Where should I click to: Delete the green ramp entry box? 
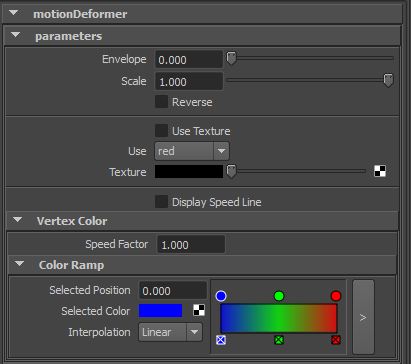point(279,340)
